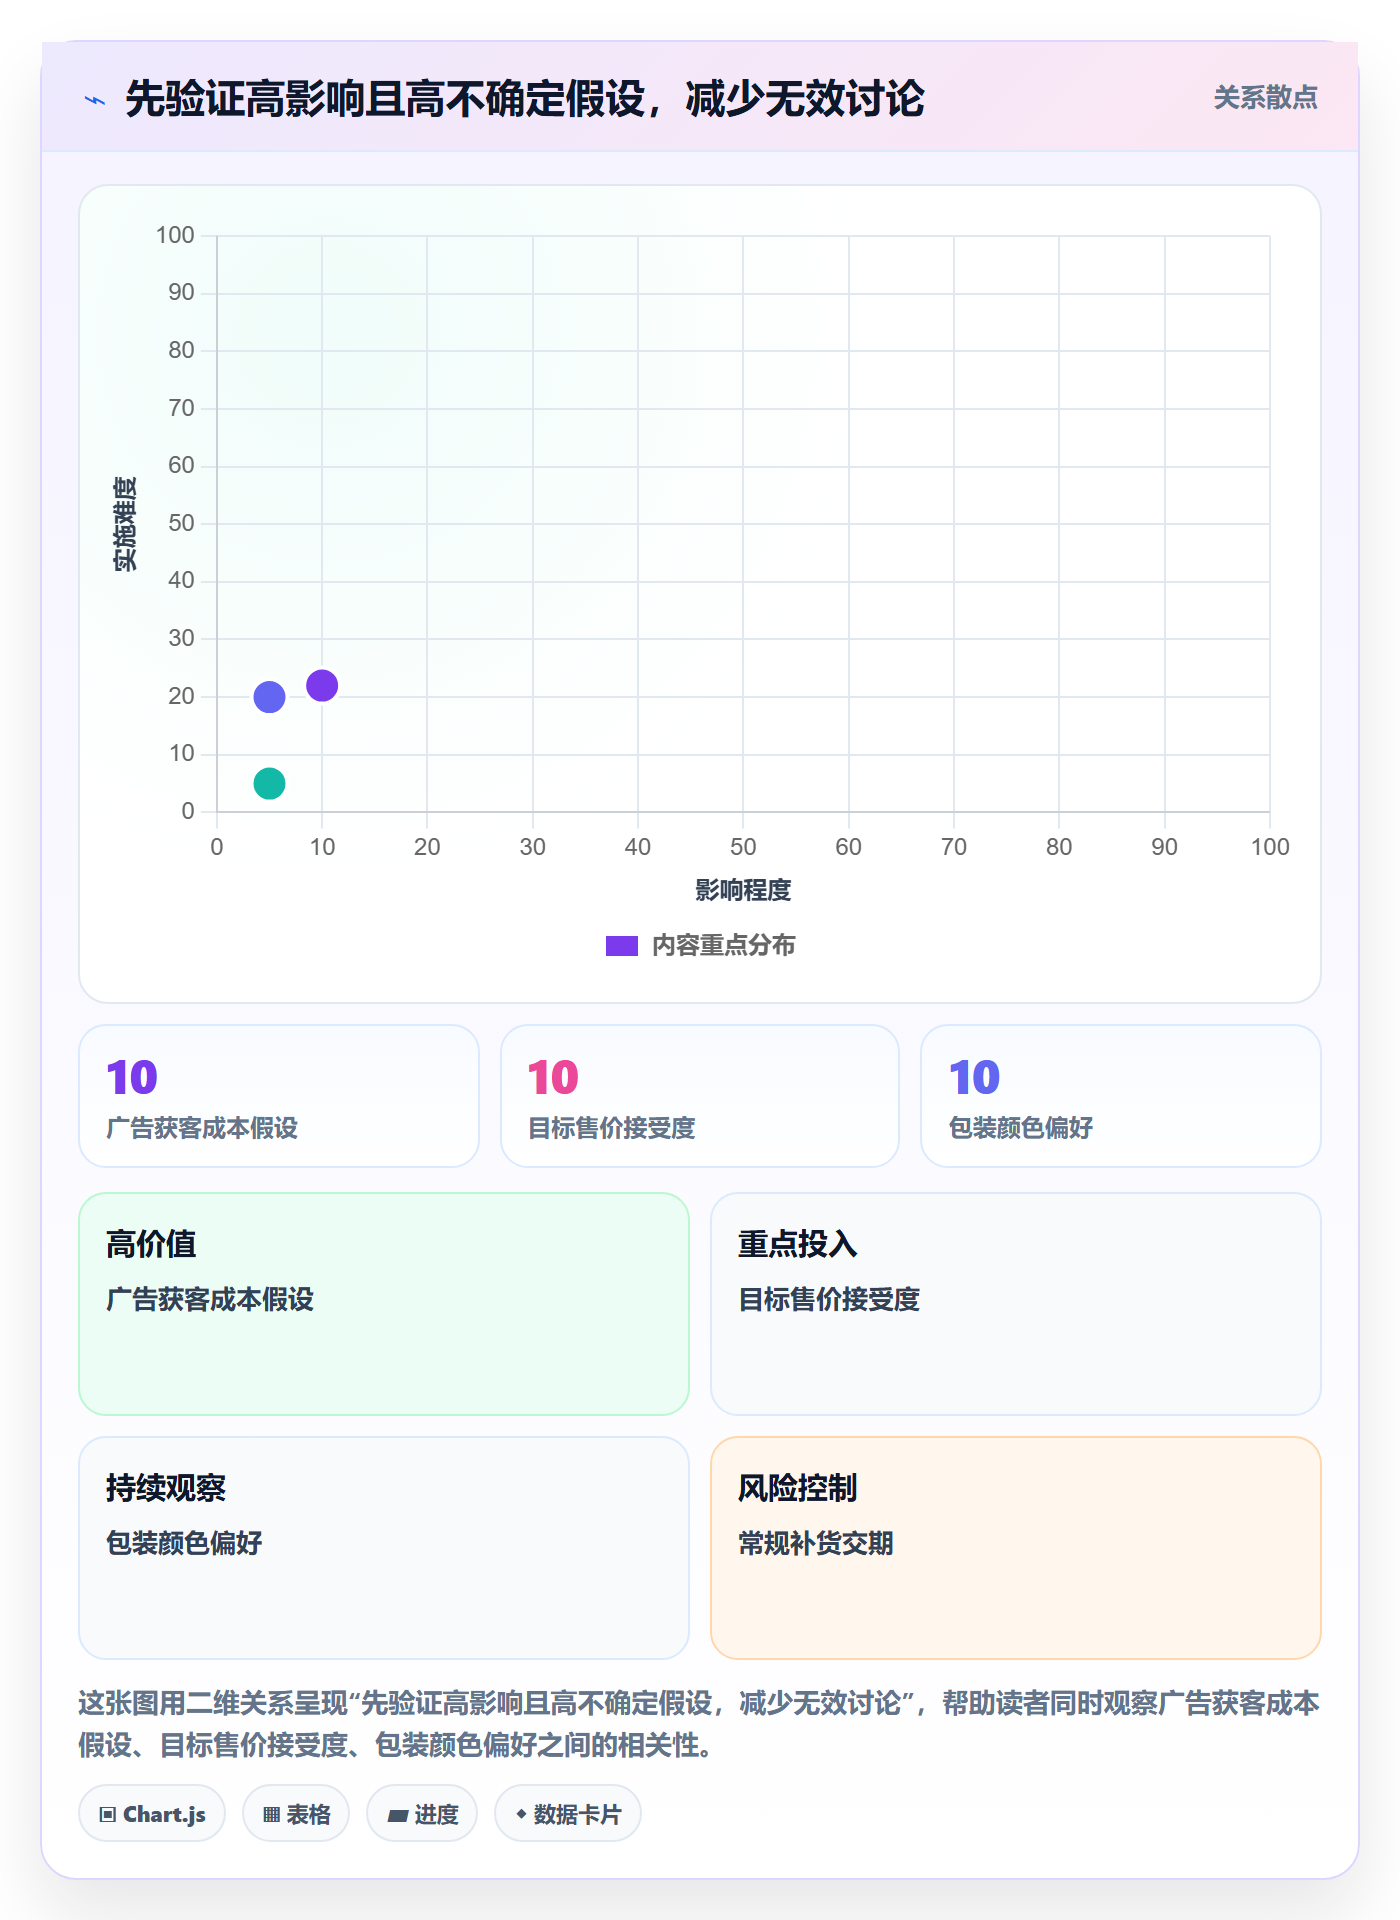Click the 重点投入 quadrant heading
The height and width of the screenshot is (1920, 1400).
[798, 1244]
